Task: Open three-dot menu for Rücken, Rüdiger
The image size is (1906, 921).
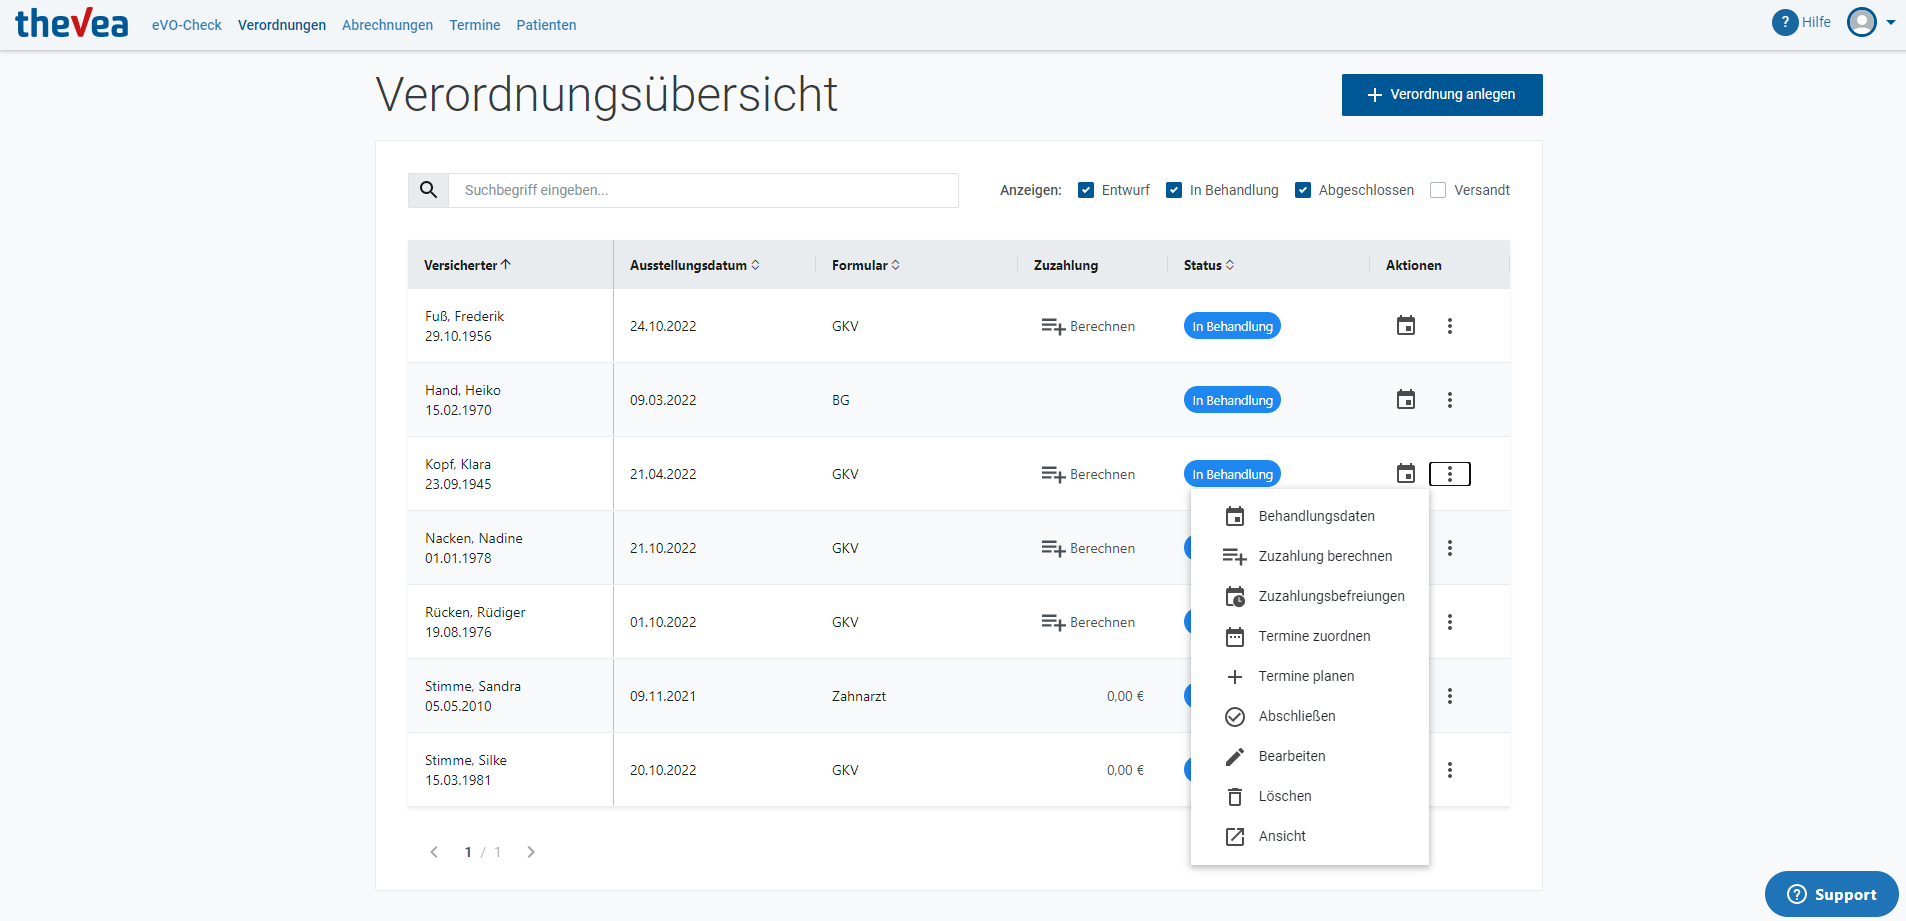Action: coord(1450,622)
